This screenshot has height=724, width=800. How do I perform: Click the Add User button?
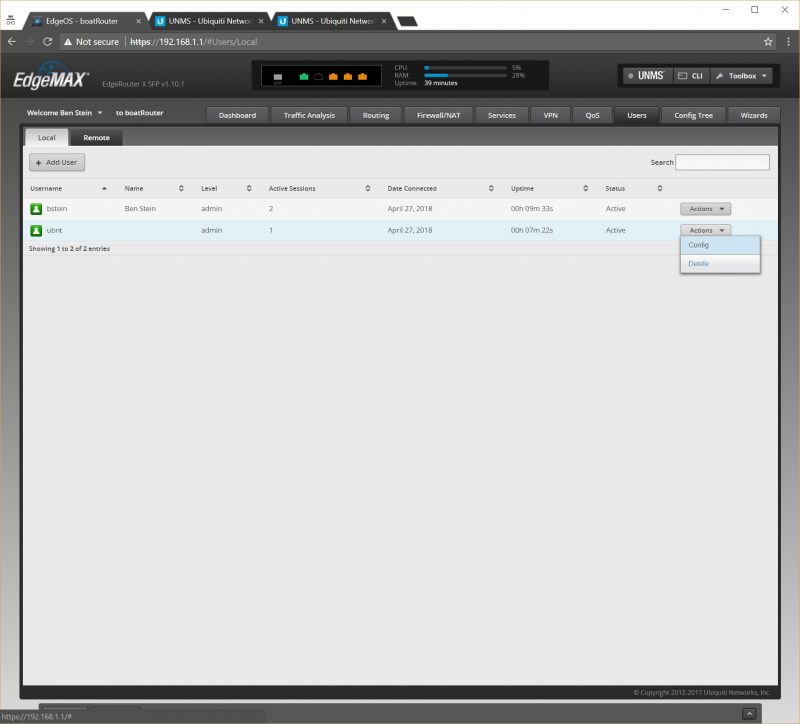click(57, 162)
